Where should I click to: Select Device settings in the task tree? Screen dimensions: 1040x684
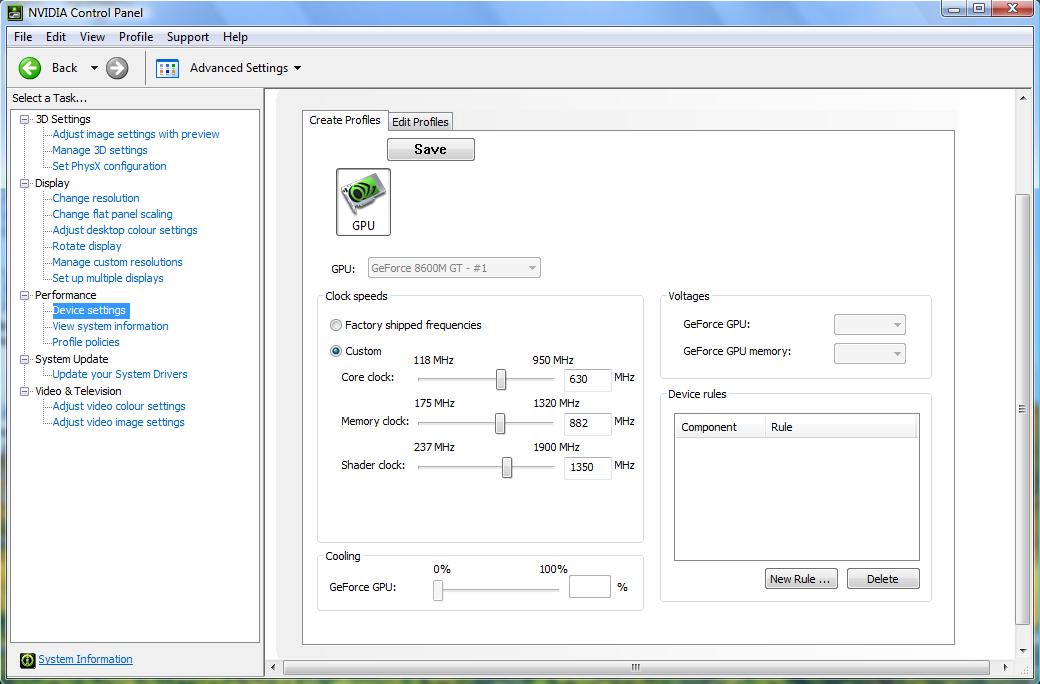point(90,310)
